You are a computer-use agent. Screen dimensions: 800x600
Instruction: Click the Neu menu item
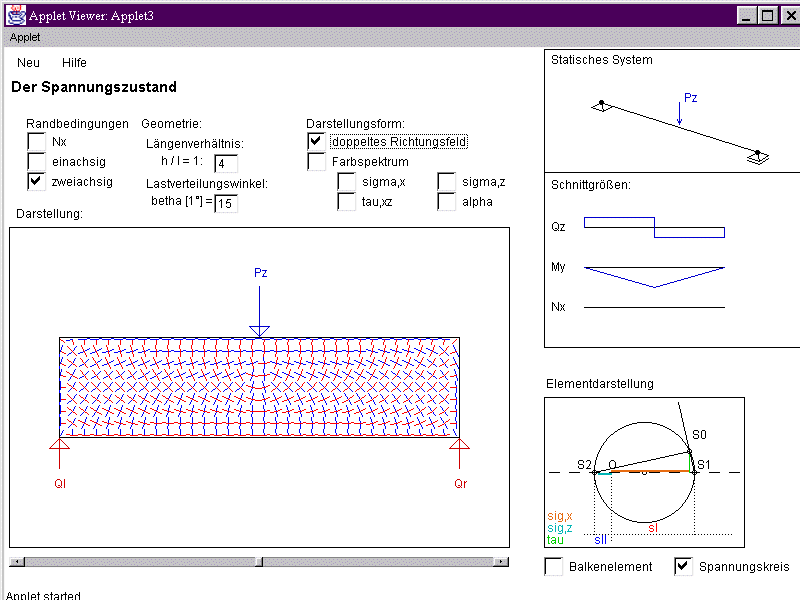29,62
